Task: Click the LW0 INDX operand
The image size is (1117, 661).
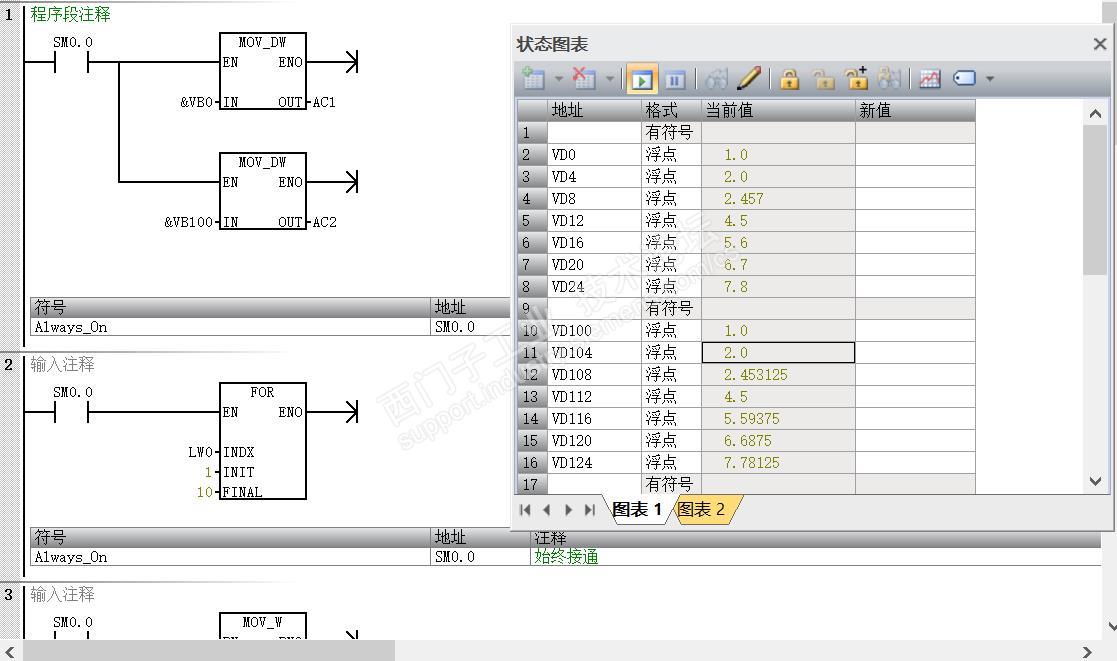Action: [200, 452]
